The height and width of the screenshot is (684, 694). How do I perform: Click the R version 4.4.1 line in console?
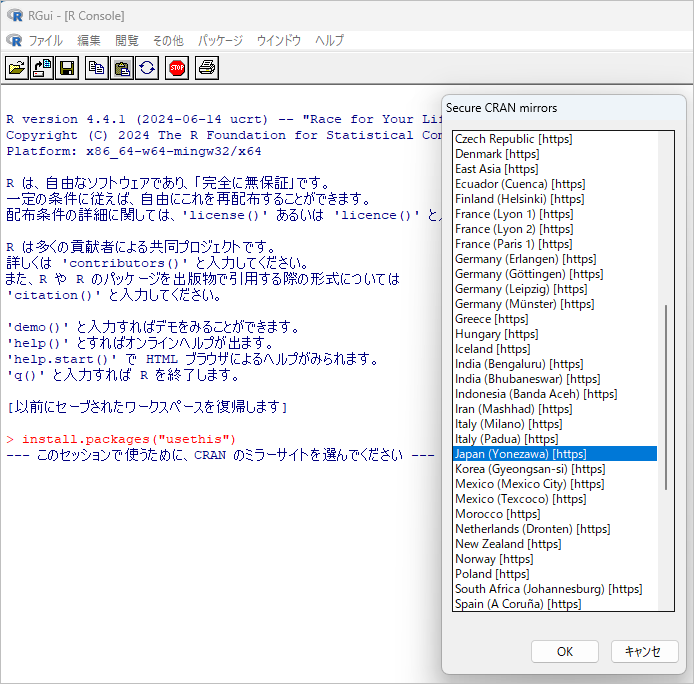tap(224, 120)
